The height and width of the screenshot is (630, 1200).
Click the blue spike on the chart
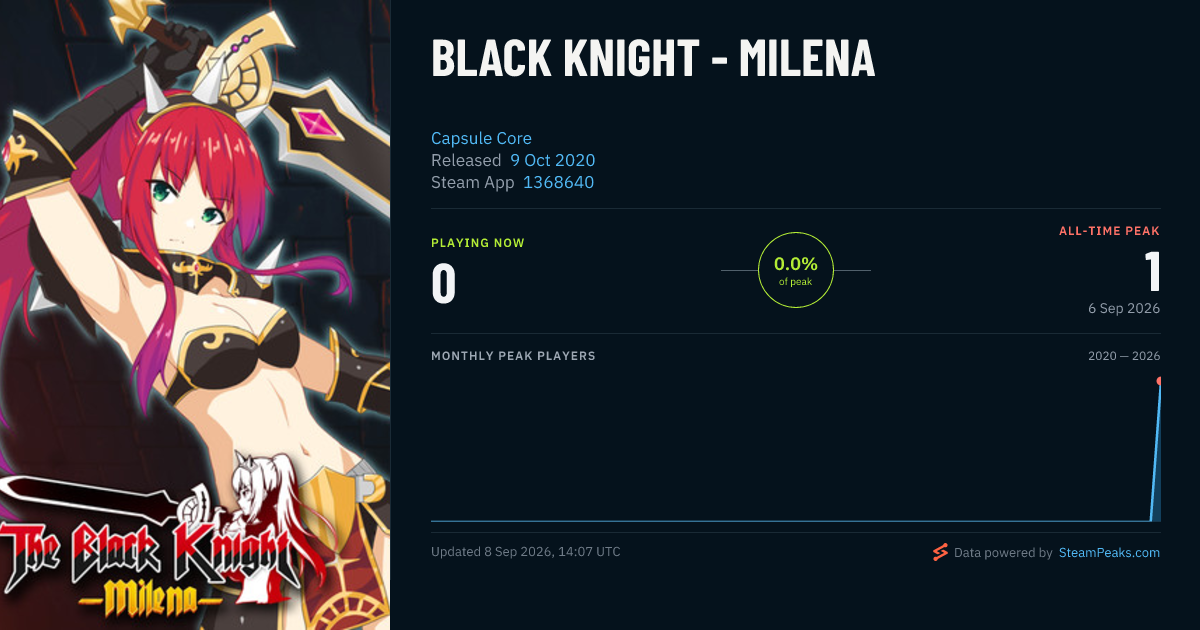tap(1155, 452)
